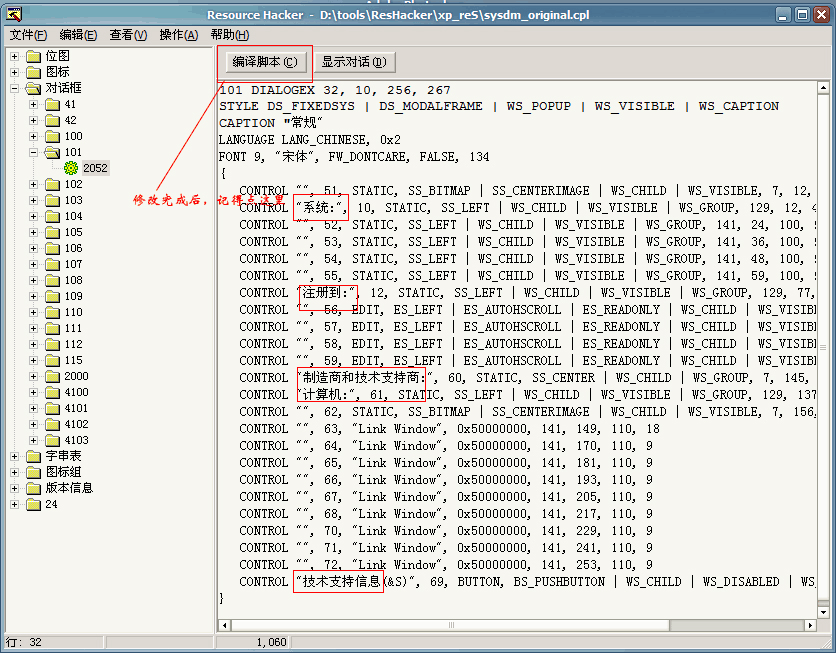
Task: Expand the 24 tree node
Action: [x=14, y=504]
